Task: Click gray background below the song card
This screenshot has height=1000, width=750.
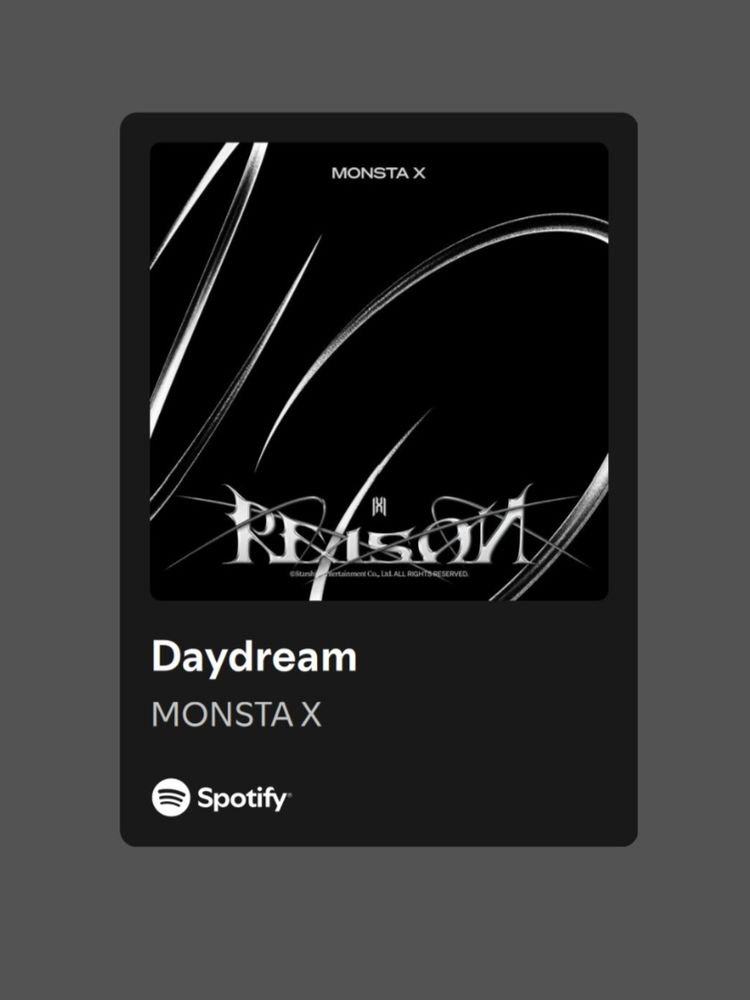Action: pos(375,923)
